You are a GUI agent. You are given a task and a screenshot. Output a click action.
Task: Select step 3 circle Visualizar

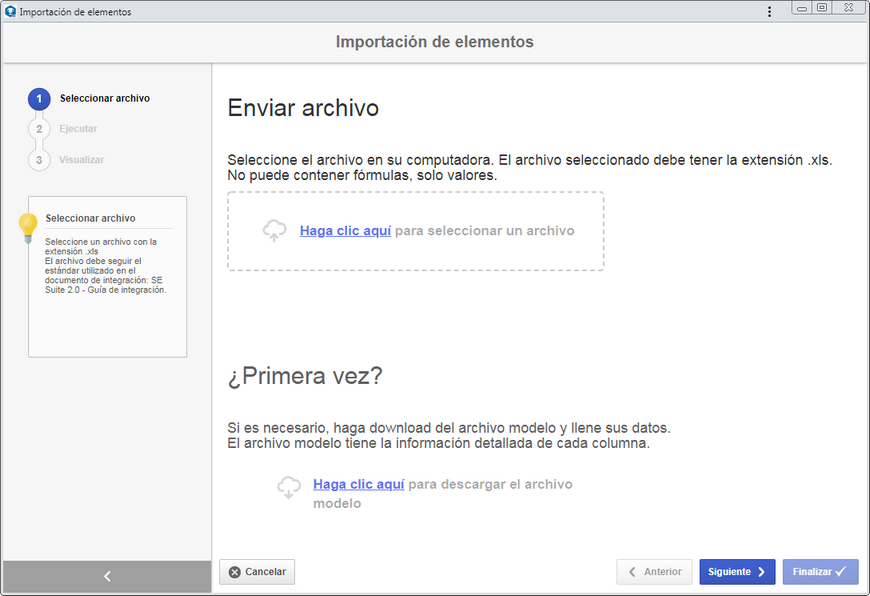pyautogui.click(x=39, y=160)
